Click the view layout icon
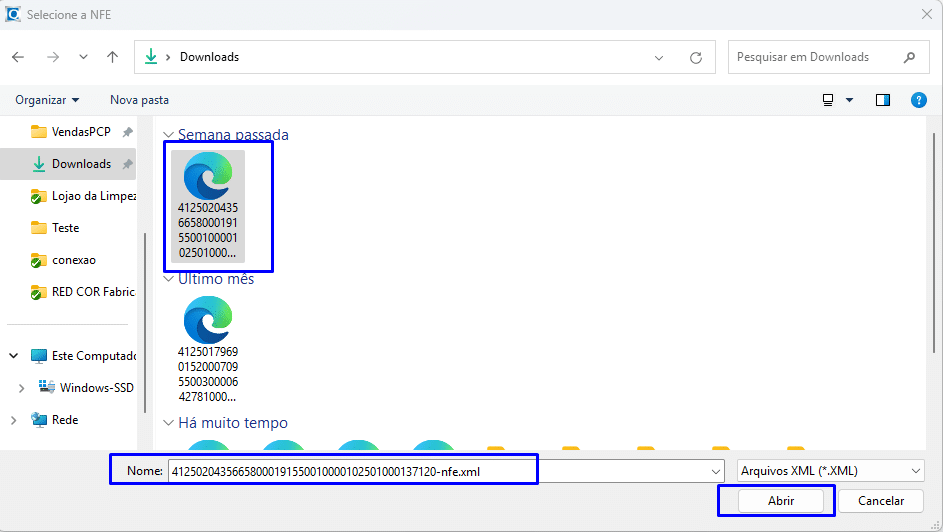 point(828,100)
